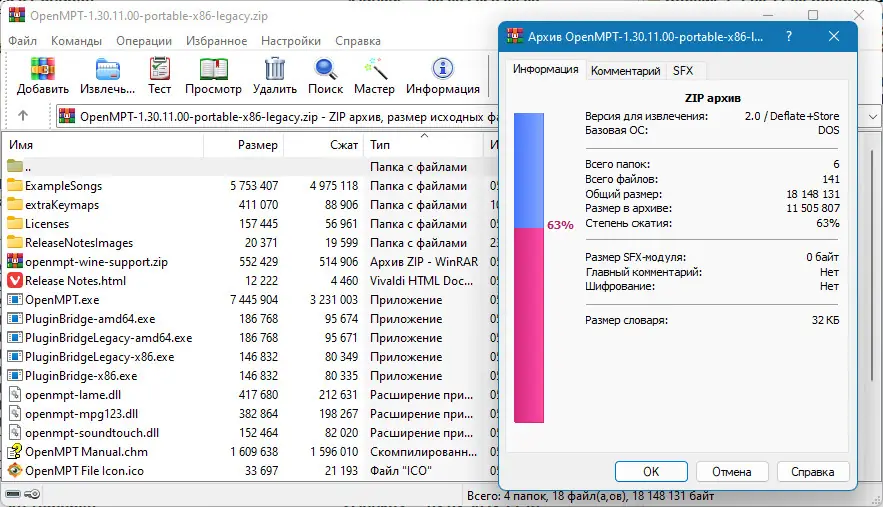This screenshot has height=507, width=883.
Task: Click the Добавить (Add) toolbar icon
Action: coord(42,69)
